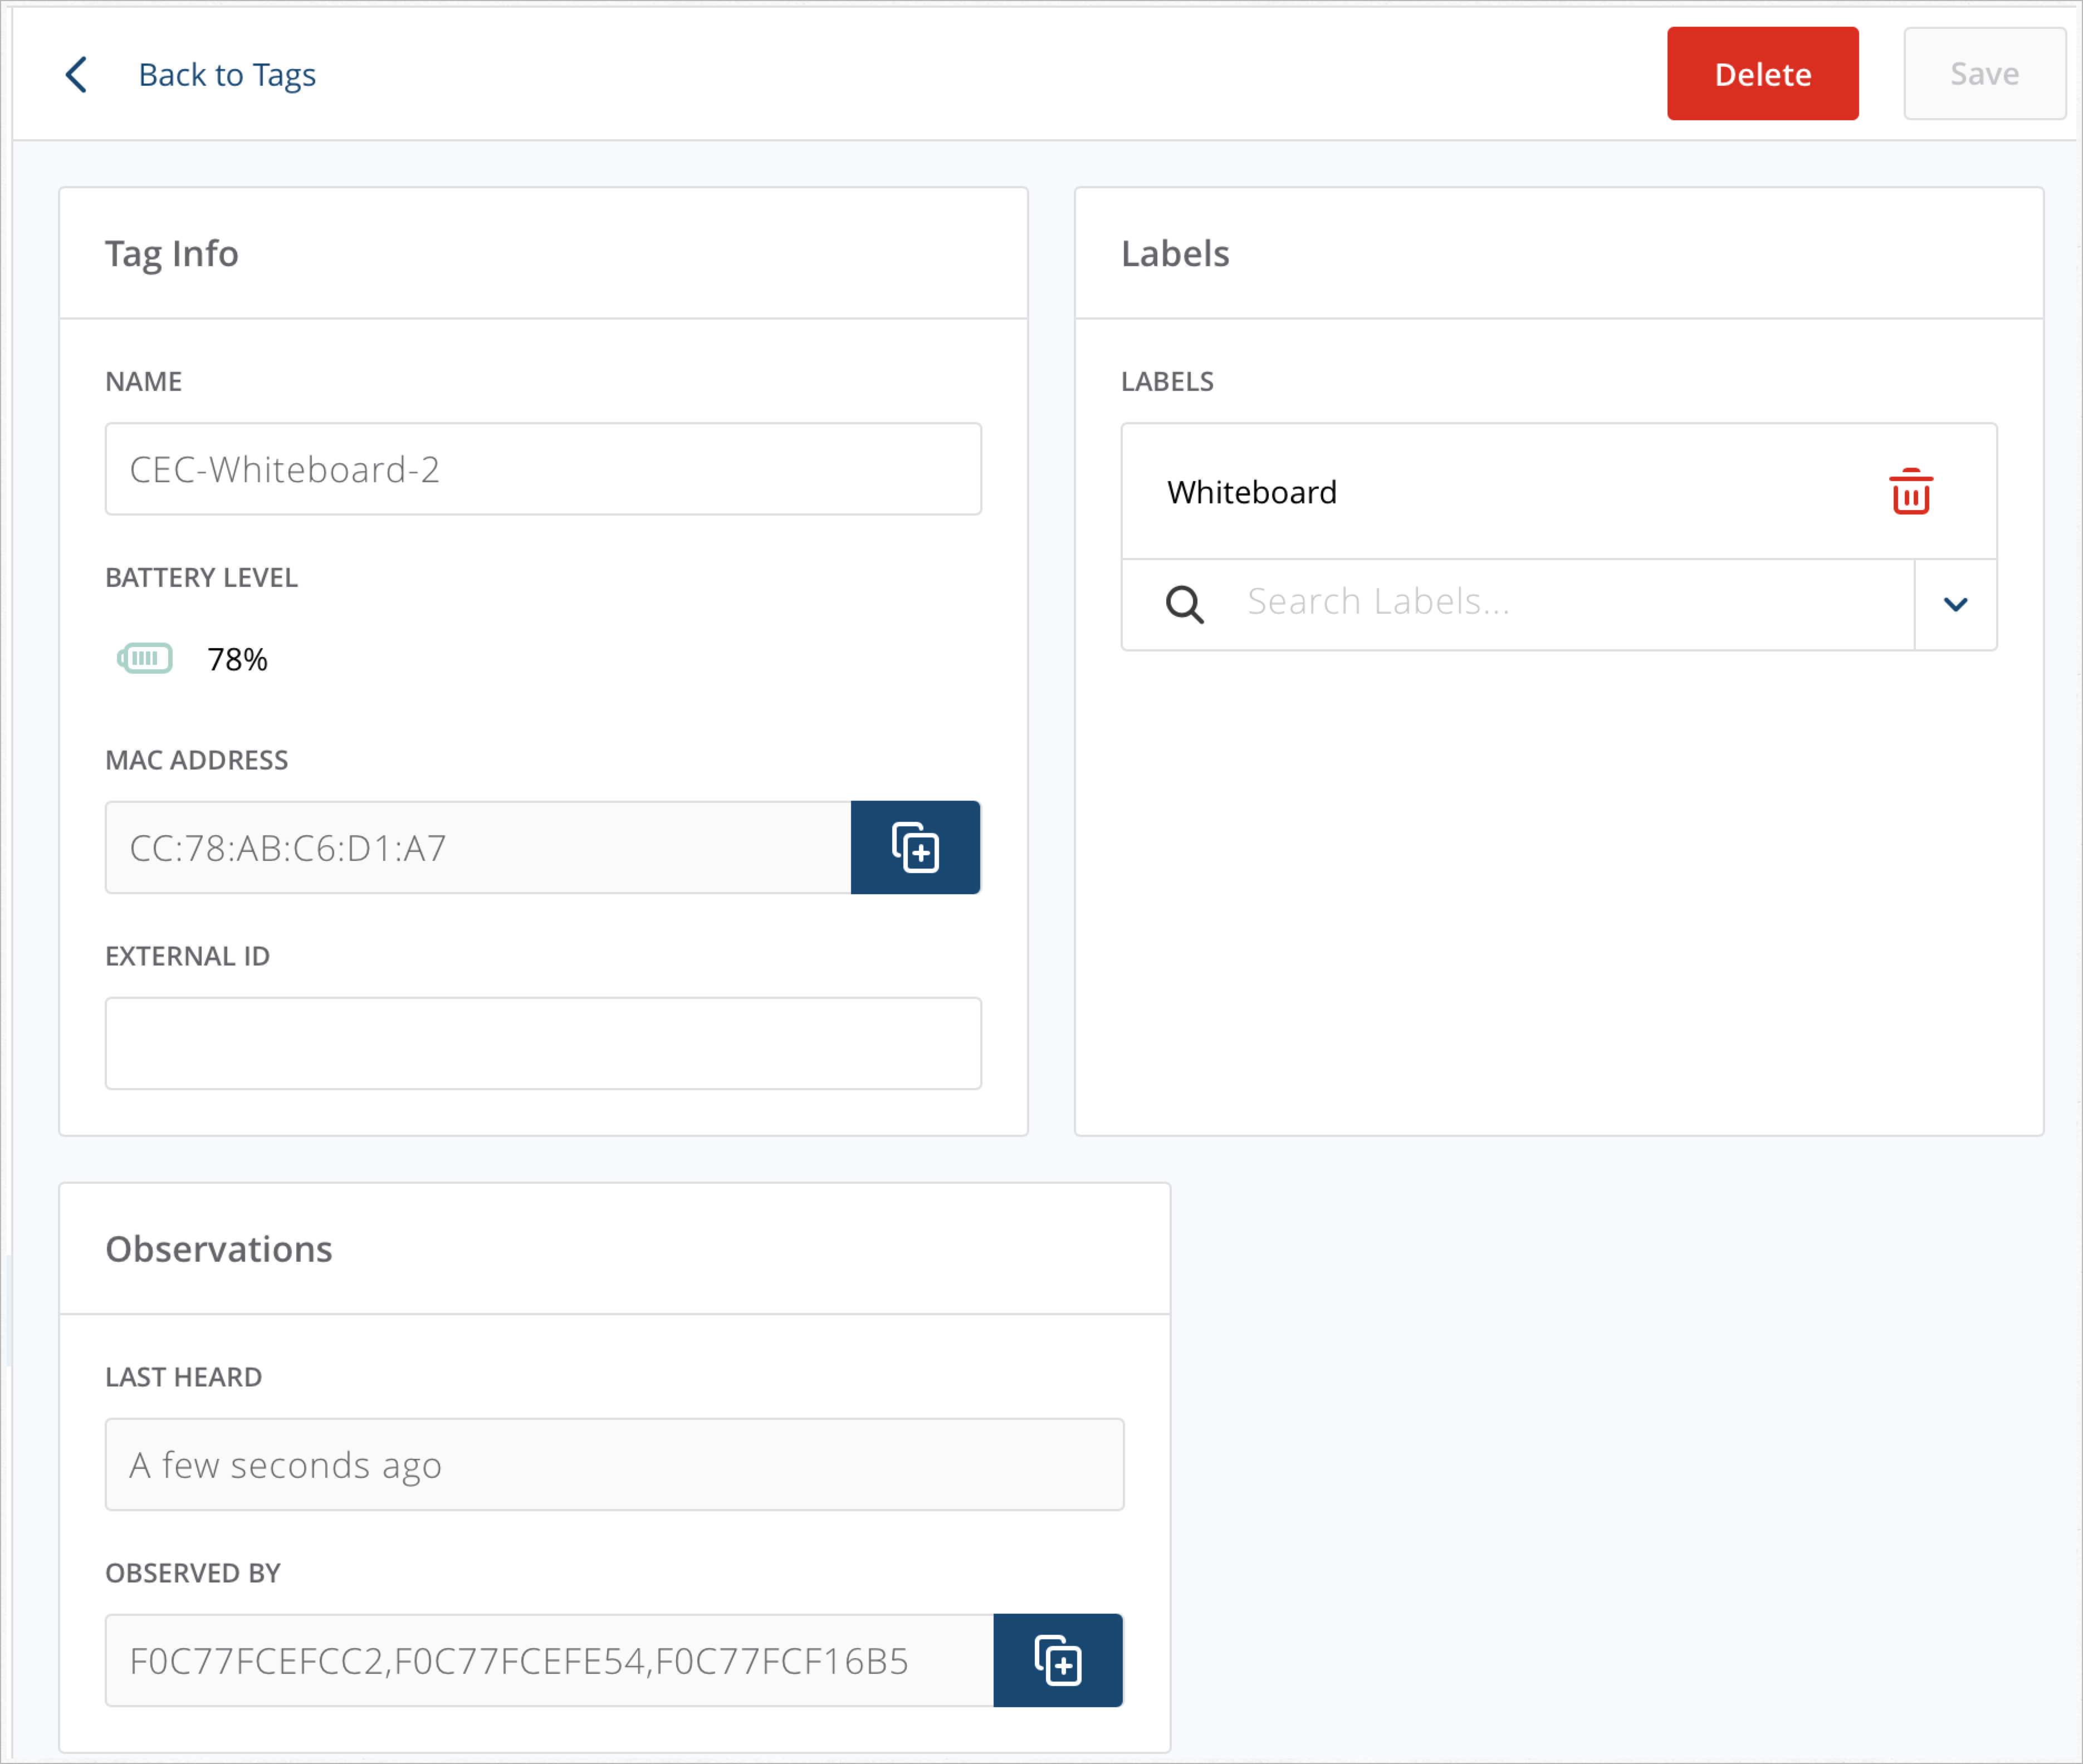Viewport: 2083px width, 1764px height.
Task: Delete this tag with the red button
Action: (x=1762, y=74)
